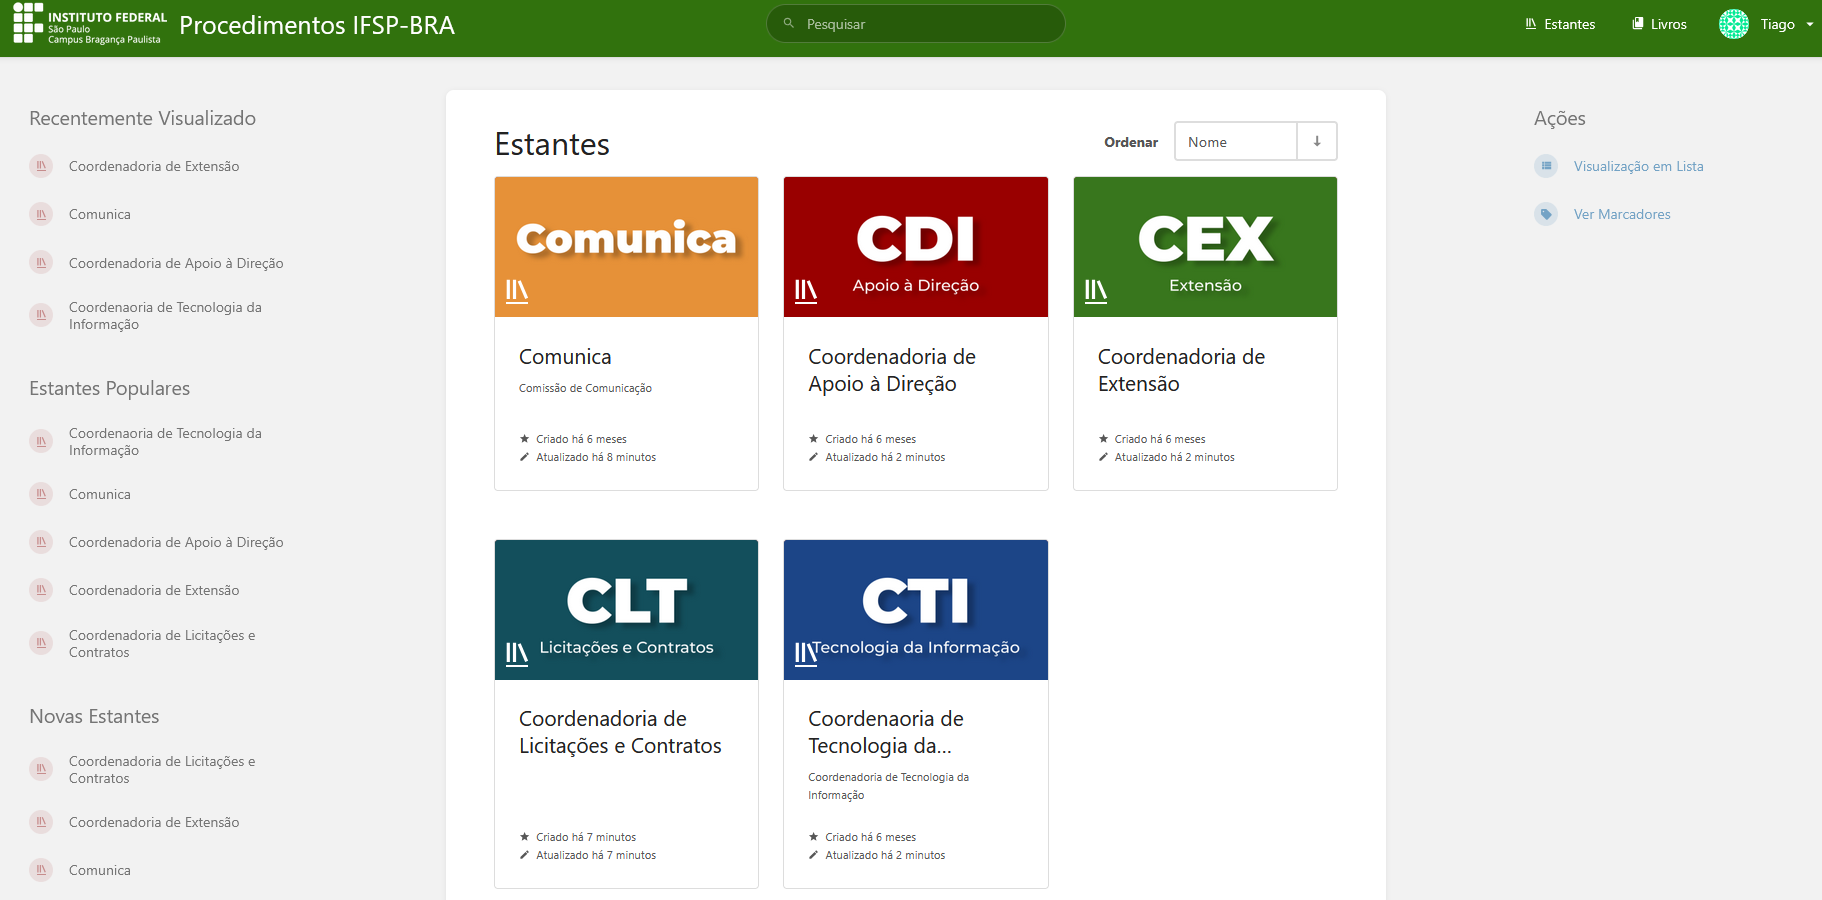This screenshot has height=900, width=1822.
Task: Click shelf icon beside Coordenadoria de Licitações in Novas Estantes
Action: [x=41, y=769]
